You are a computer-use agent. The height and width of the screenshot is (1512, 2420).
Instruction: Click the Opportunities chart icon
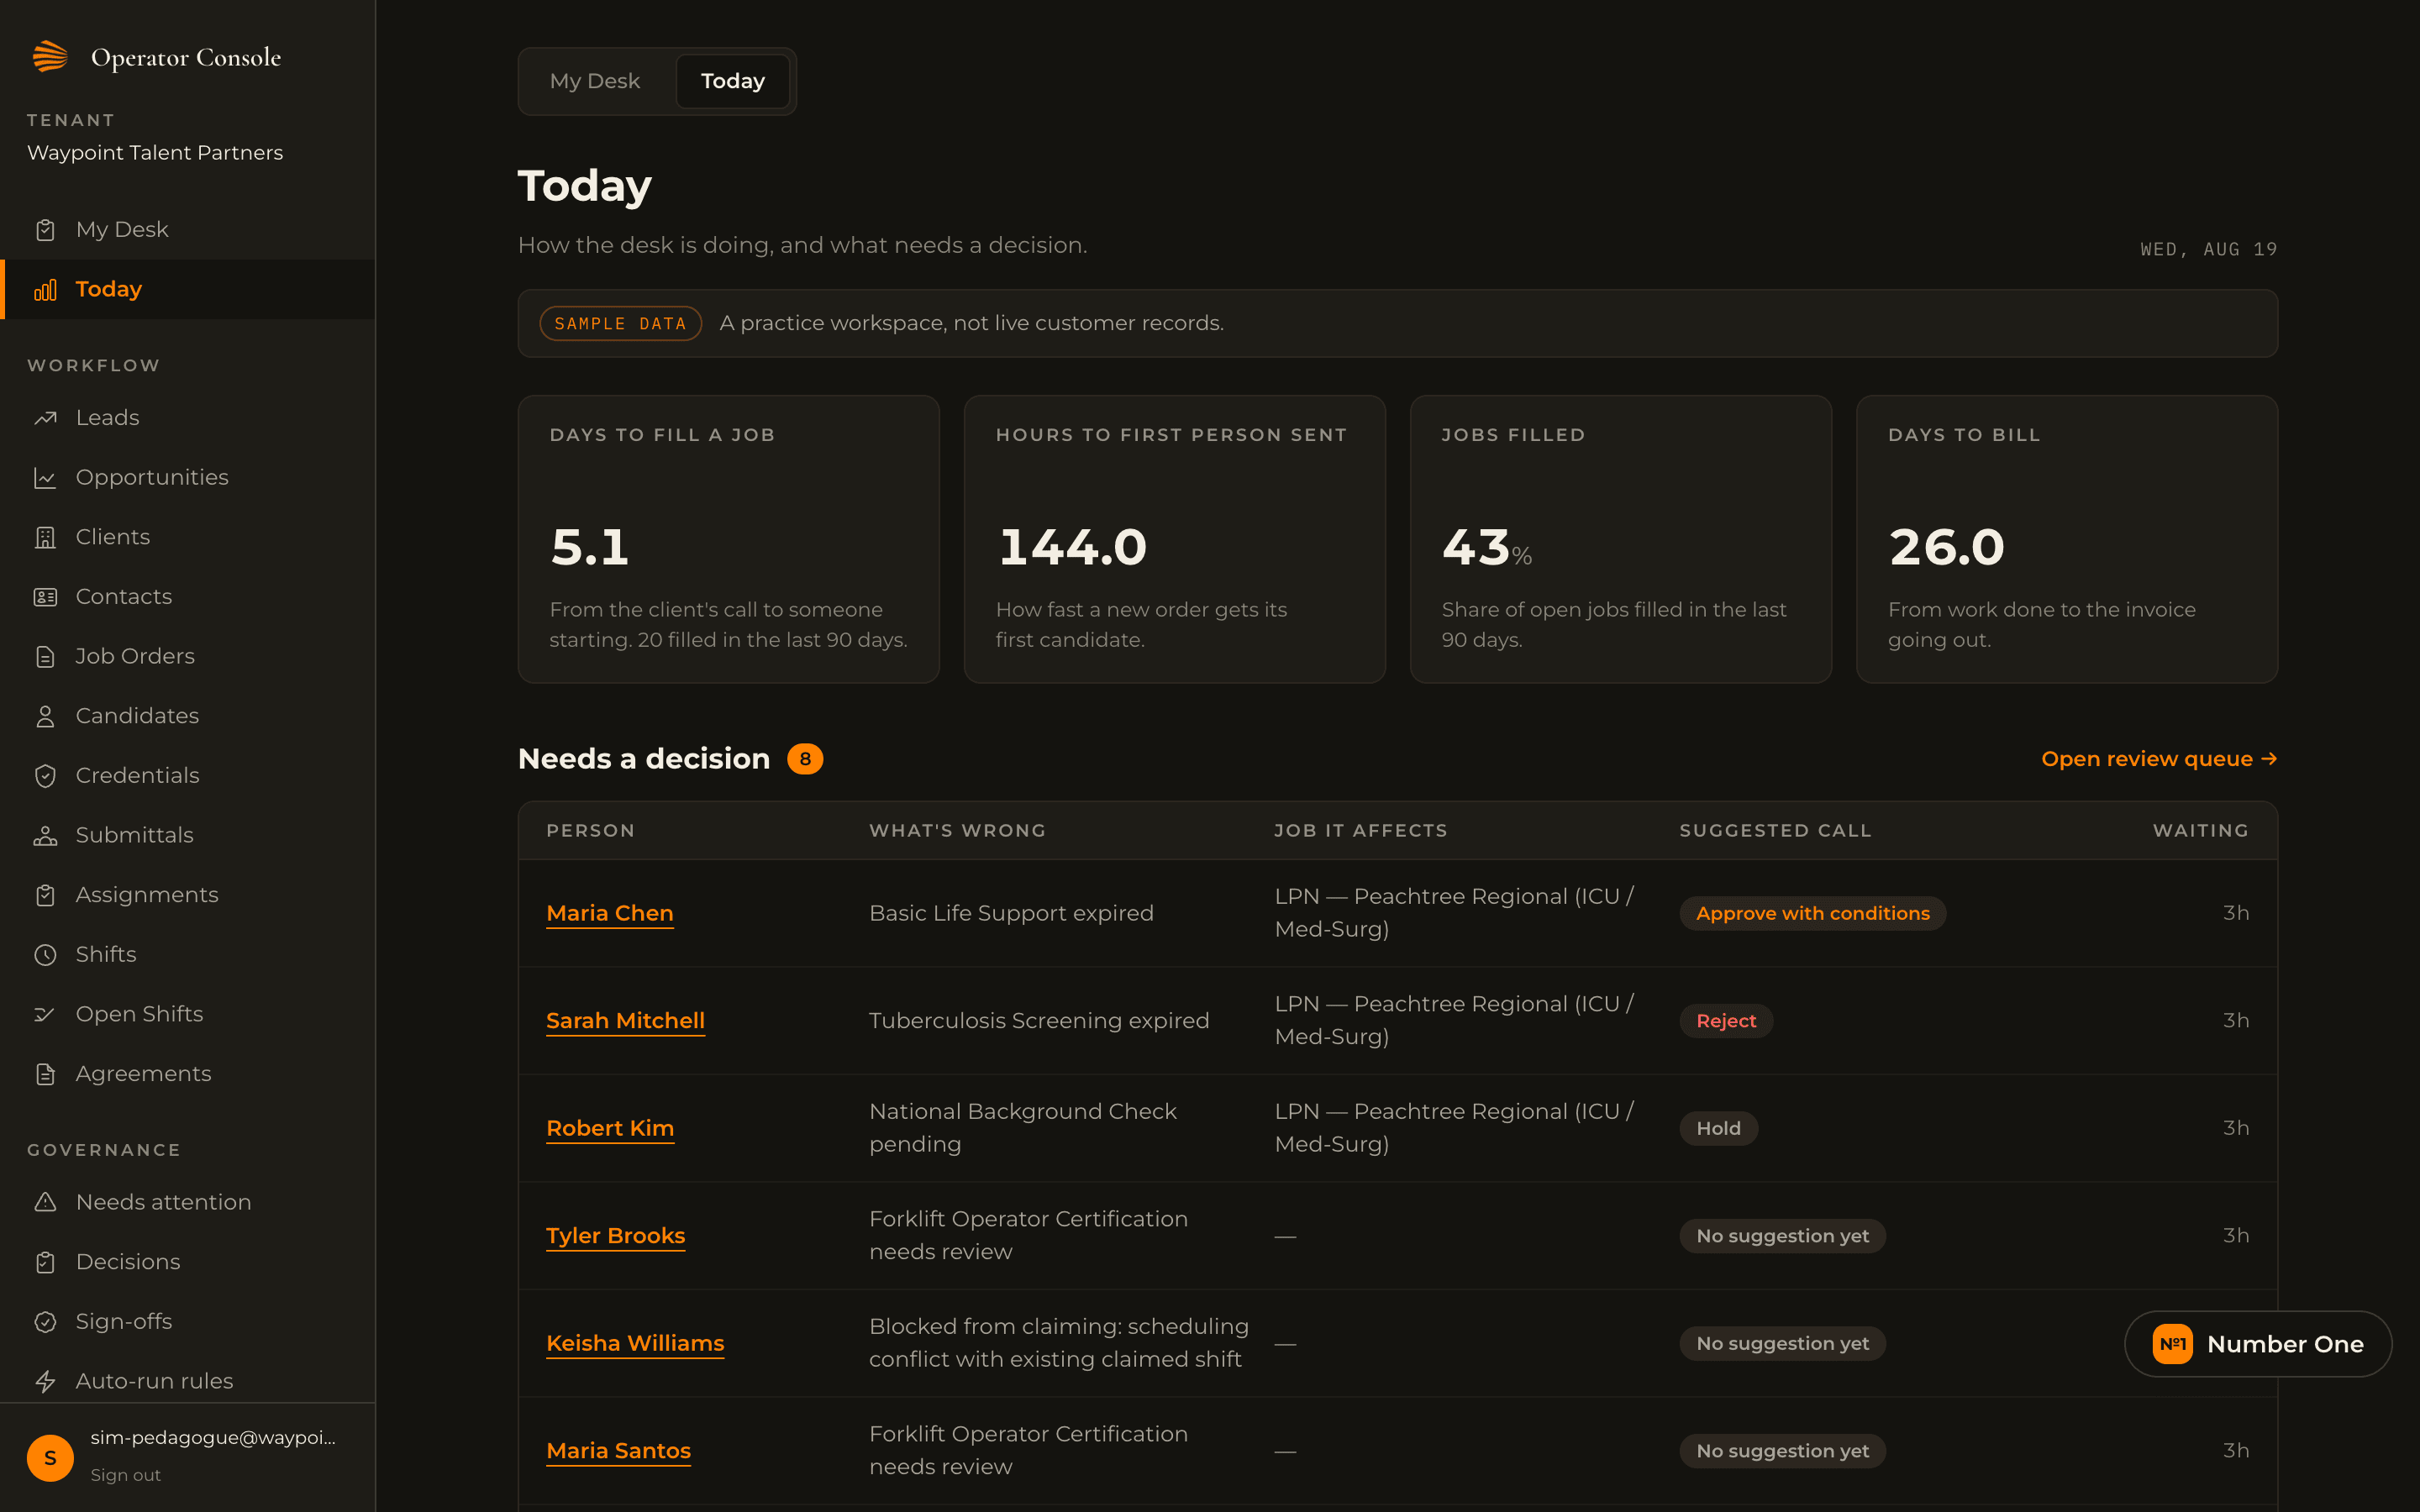point(45,478)
